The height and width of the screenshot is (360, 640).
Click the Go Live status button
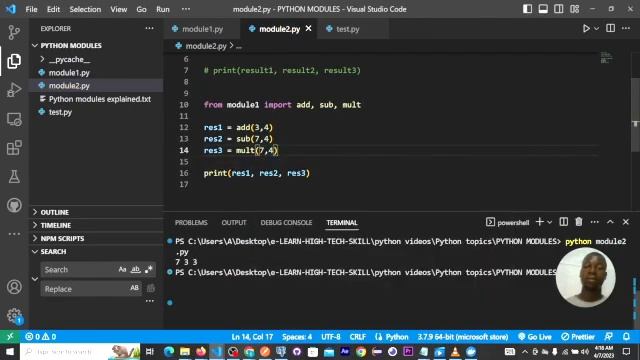[x=535, y=337]
